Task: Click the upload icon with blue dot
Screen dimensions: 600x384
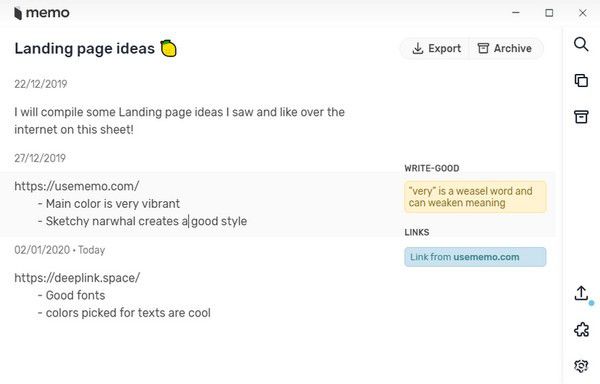Action: click(x=581, y=294)
